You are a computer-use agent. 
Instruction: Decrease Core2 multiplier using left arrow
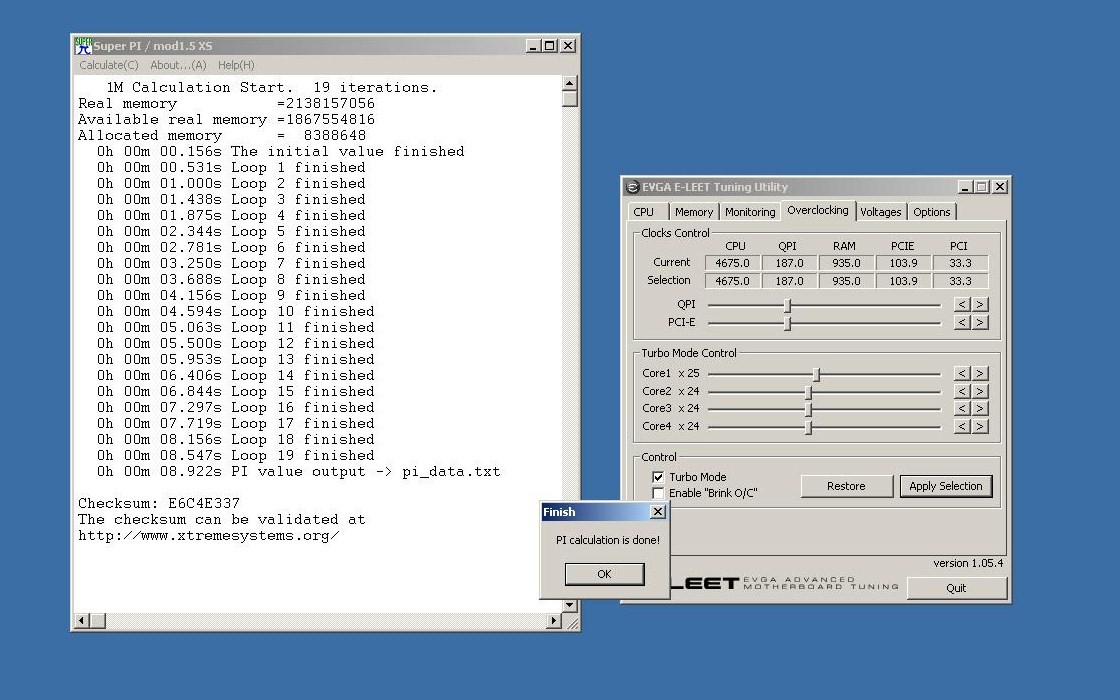pos(962,392)
